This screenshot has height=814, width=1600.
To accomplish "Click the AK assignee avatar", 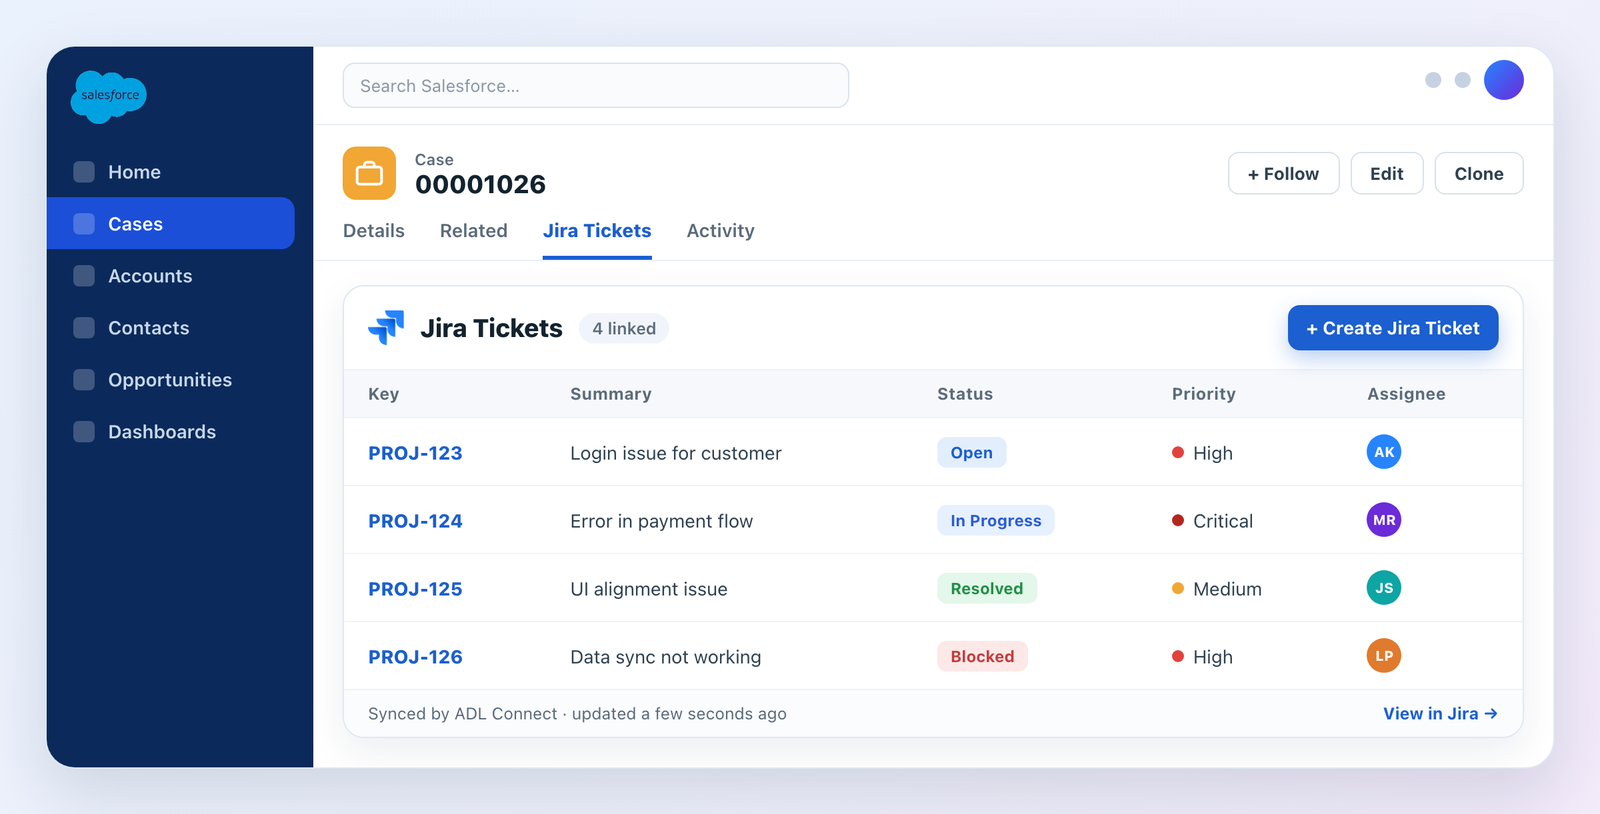I will tap(1383, 452).
